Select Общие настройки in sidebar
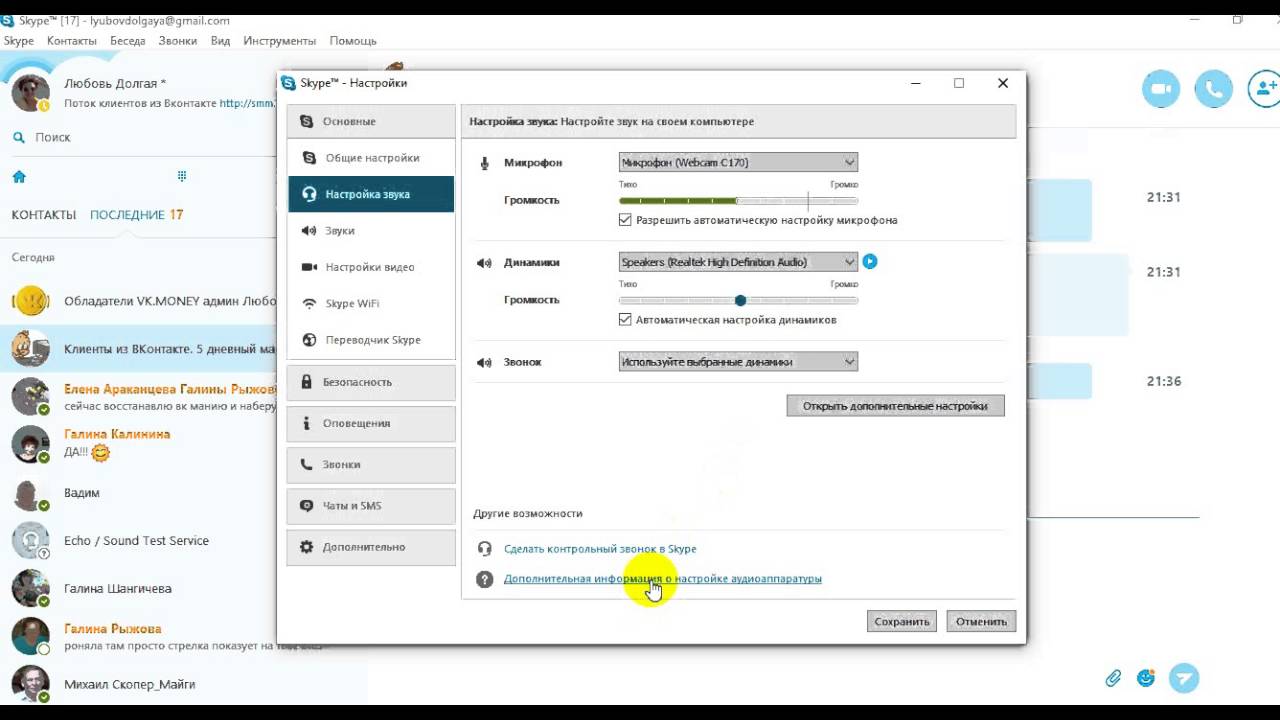Viewport: 1280px width, 720px height. (371, 158)
